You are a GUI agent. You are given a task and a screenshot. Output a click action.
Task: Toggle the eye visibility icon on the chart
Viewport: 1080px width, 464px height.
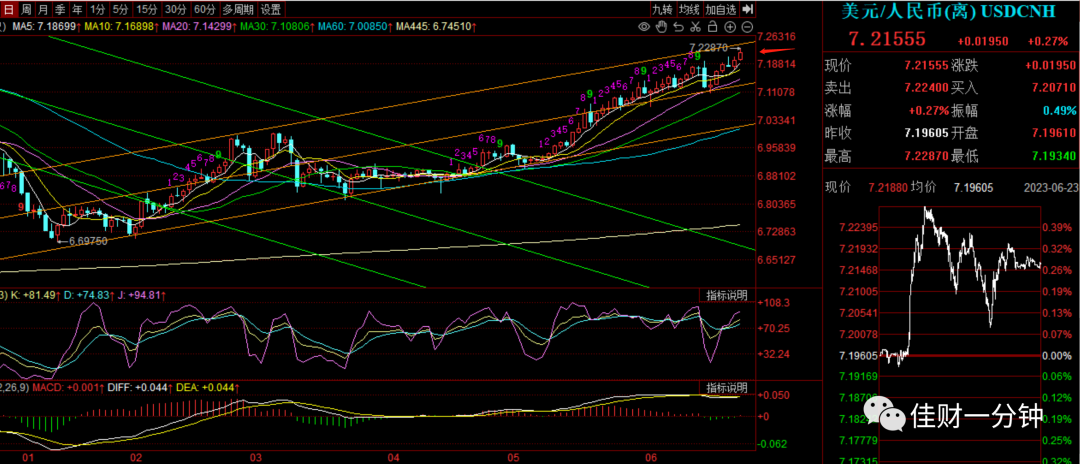(644, 27)
